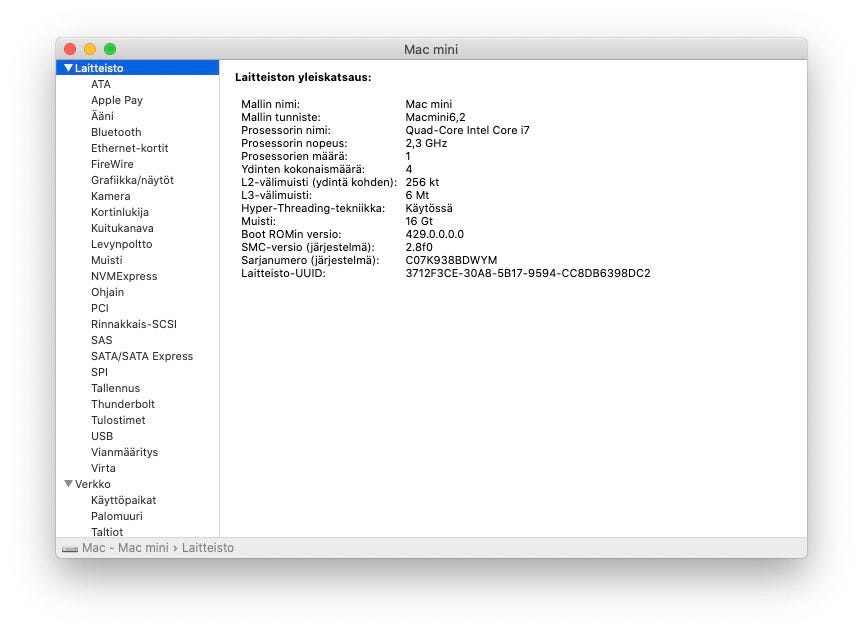Open Taltiot entry in sidebar
The height and width of the screenshot is (632, 863).
tap(107, 532)
